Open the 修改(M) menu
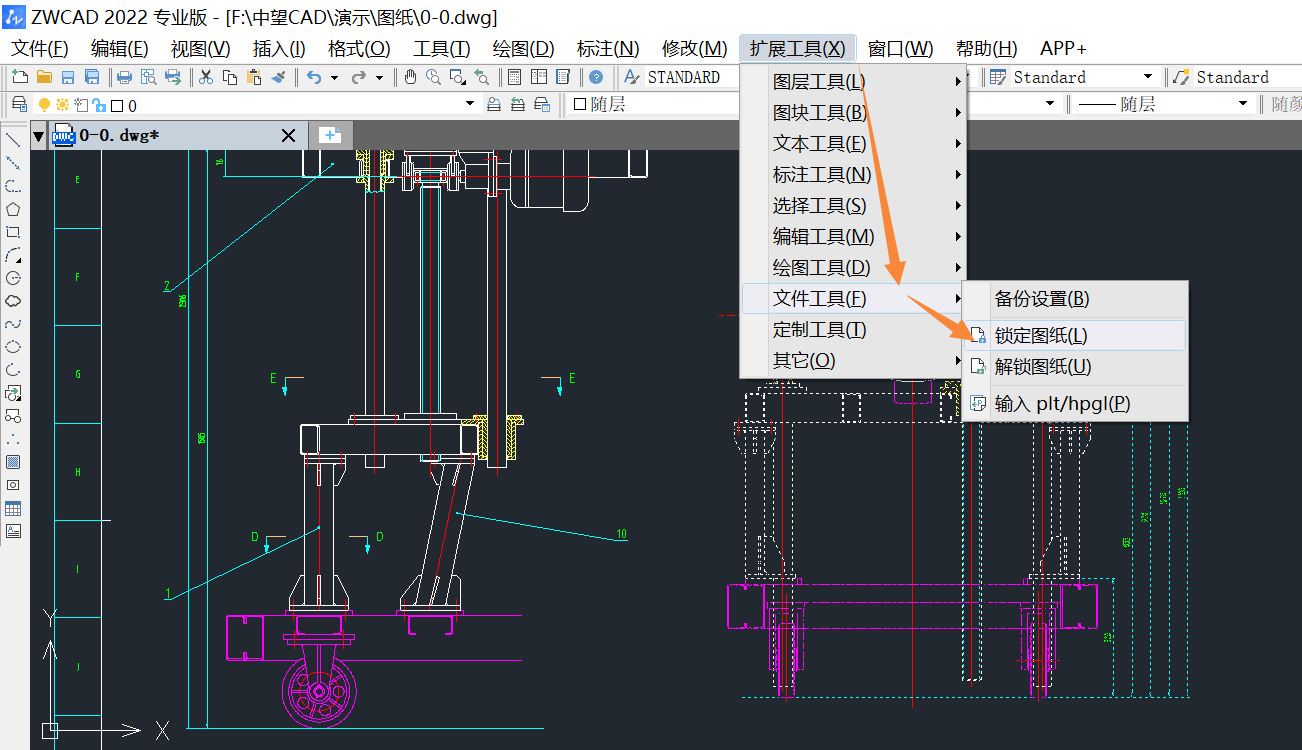 click(x=694, y=48)
